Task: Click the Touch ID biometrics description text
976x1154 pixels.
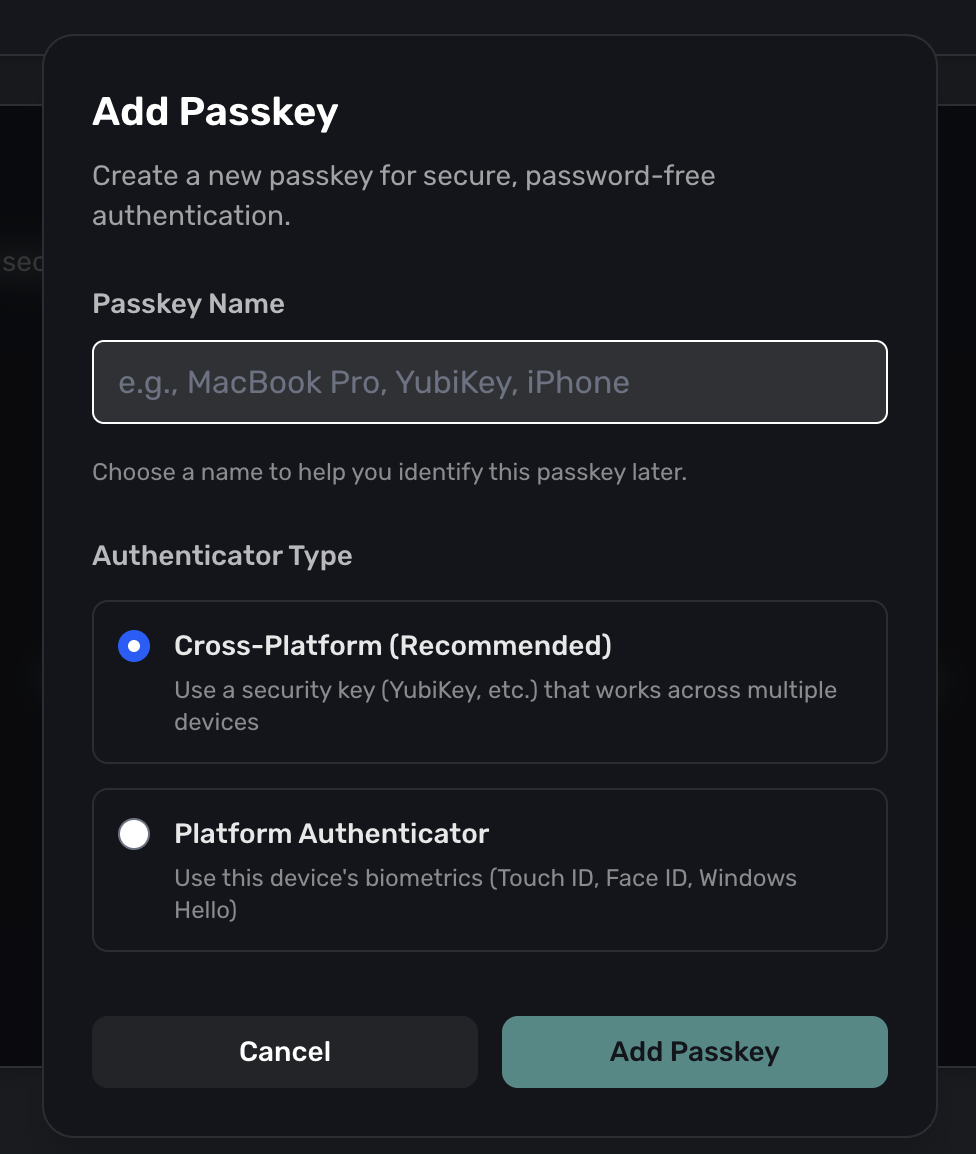Action: (485, 893)
